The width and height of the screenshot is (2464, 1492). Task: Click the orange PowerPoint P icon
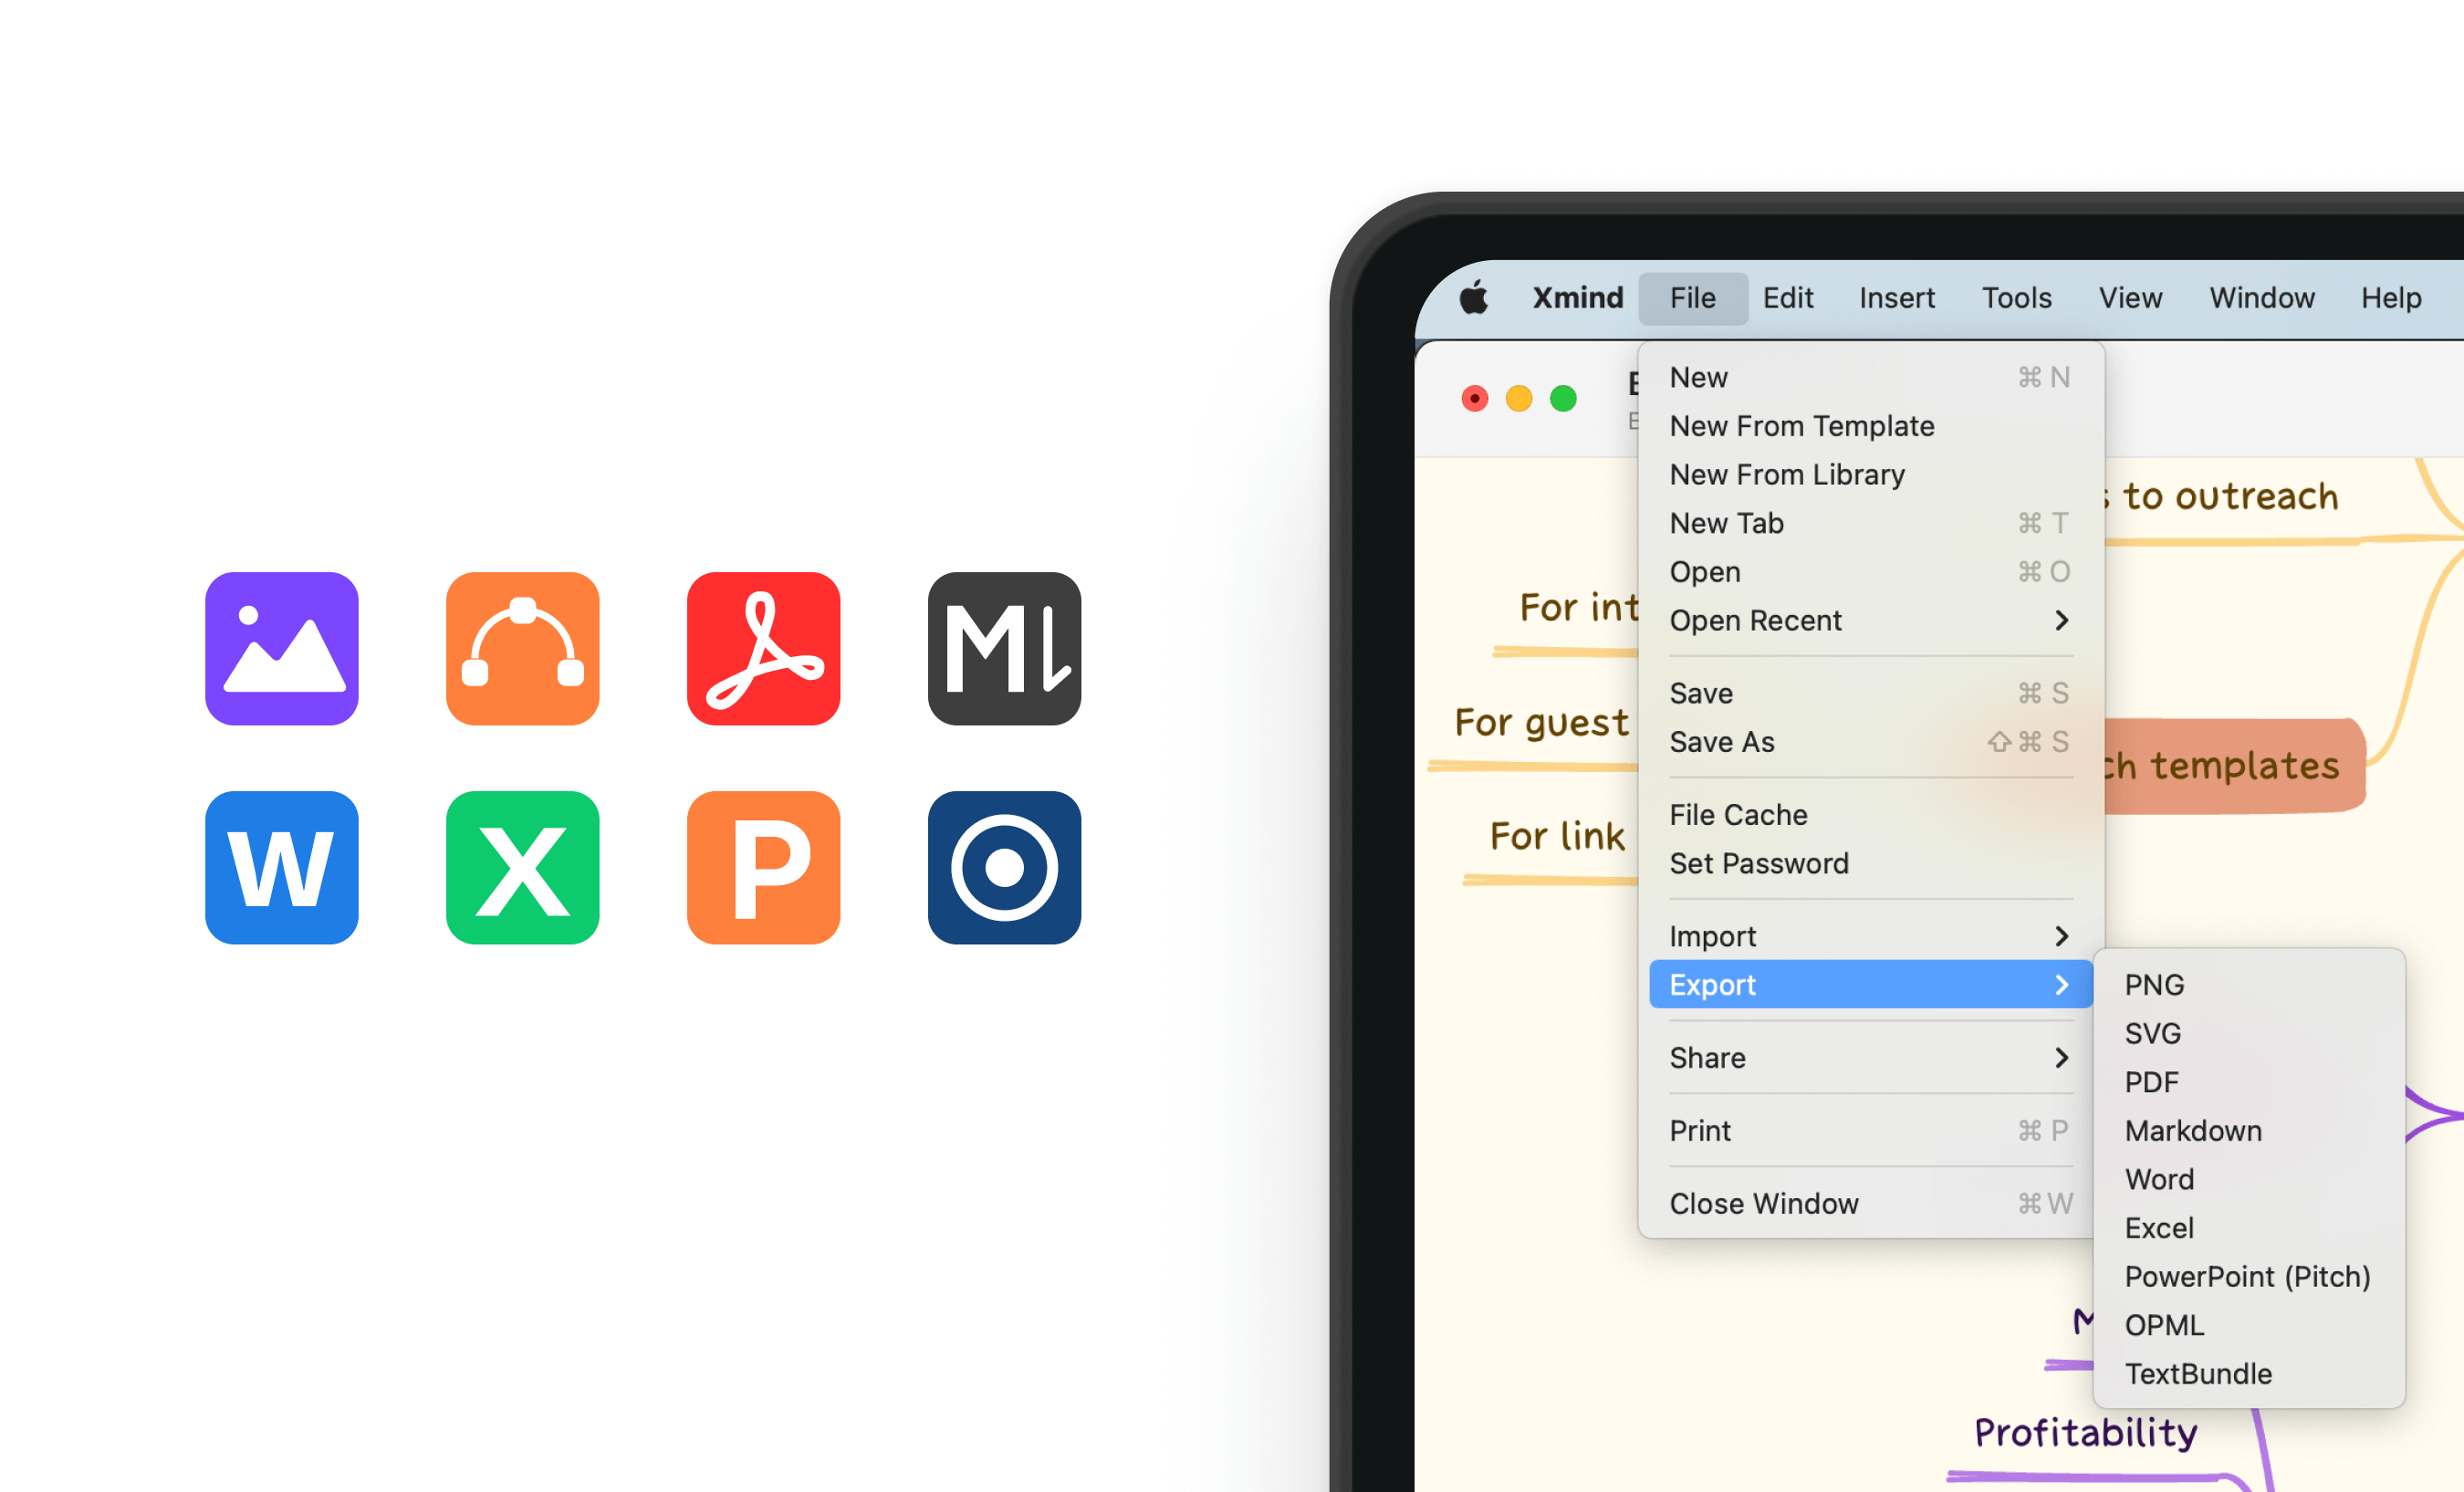pos(764,868)
